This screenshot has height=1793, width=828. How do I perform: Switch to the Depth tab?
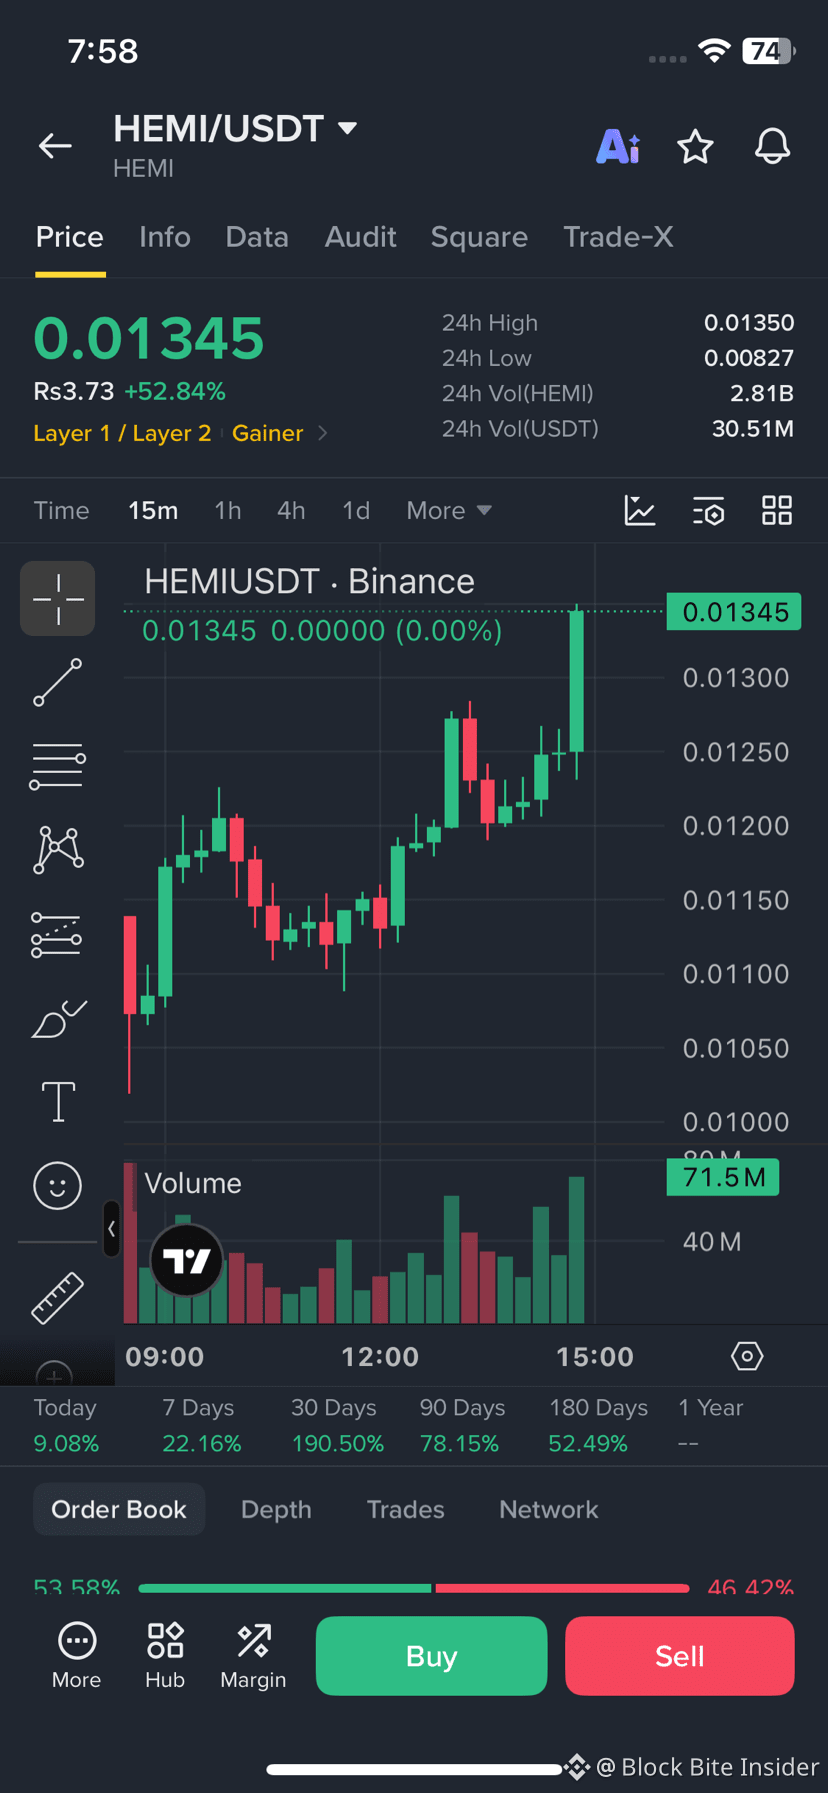[x=276, y=1510]
